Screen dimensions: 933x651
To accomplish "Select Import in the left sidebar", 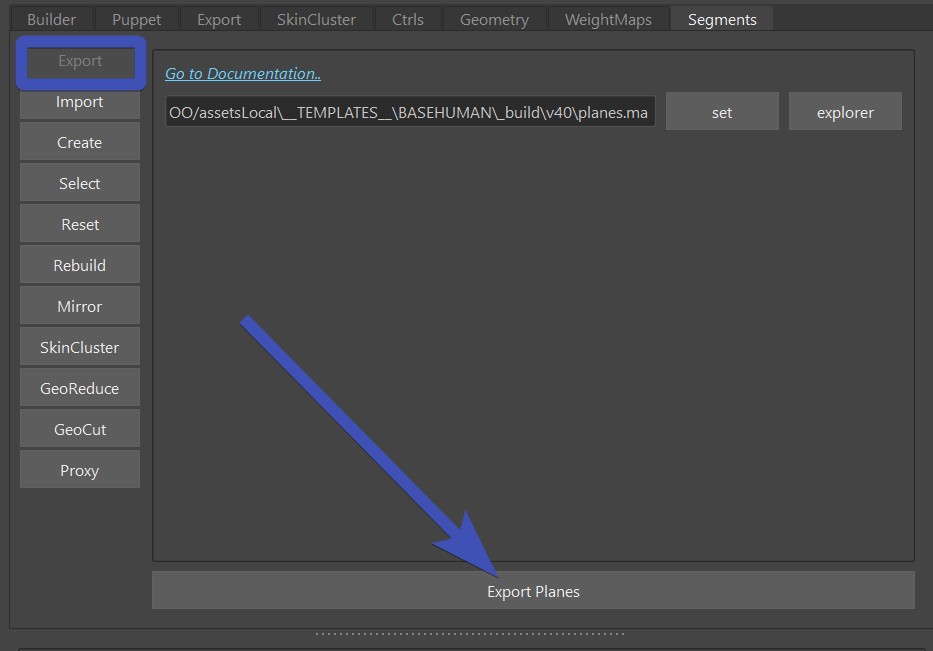I will 80,102.
